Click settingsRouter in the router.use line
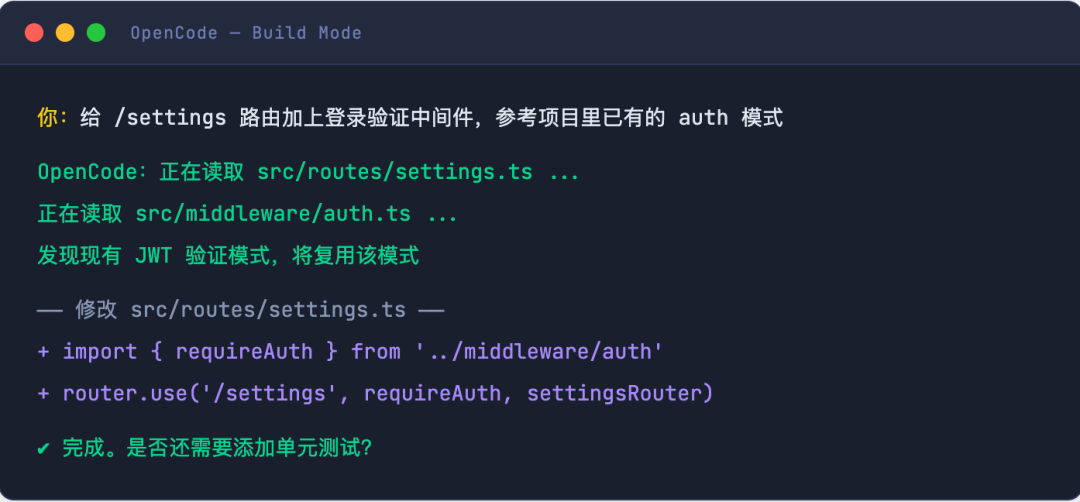Image resolution: width=1080 pixels, height=502 pixels. pos(614,394)
